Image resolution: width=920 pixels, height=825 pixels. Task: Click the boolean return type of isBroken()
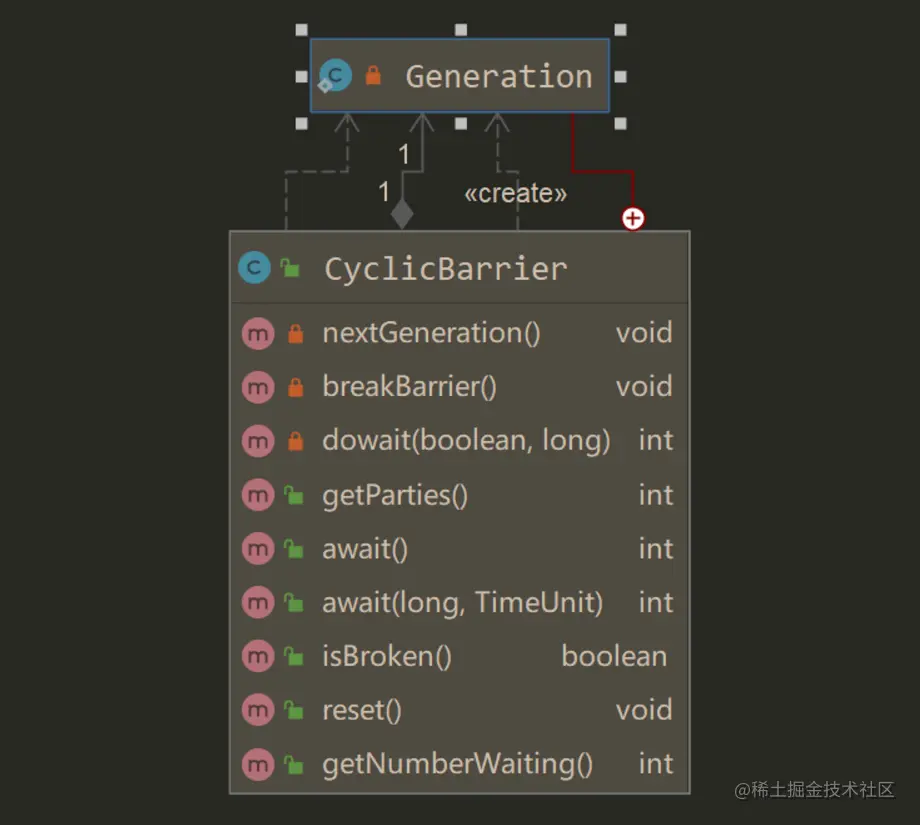click(614, 657)
